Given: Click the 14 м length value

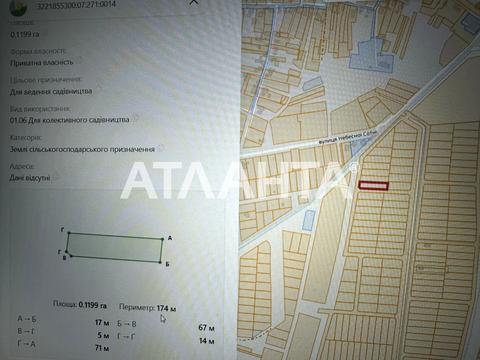Looking at the screenshot, I should point(207,341).
